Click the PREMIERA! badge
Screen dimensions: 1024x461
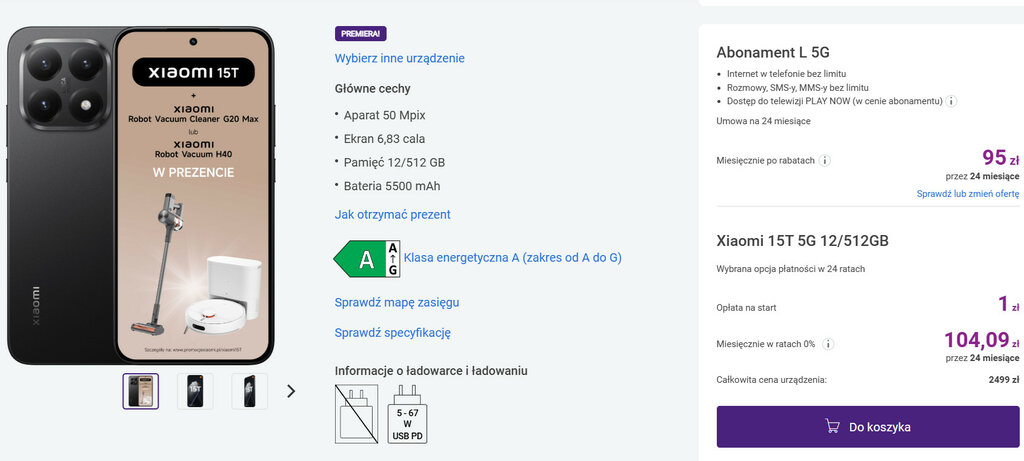360,33
